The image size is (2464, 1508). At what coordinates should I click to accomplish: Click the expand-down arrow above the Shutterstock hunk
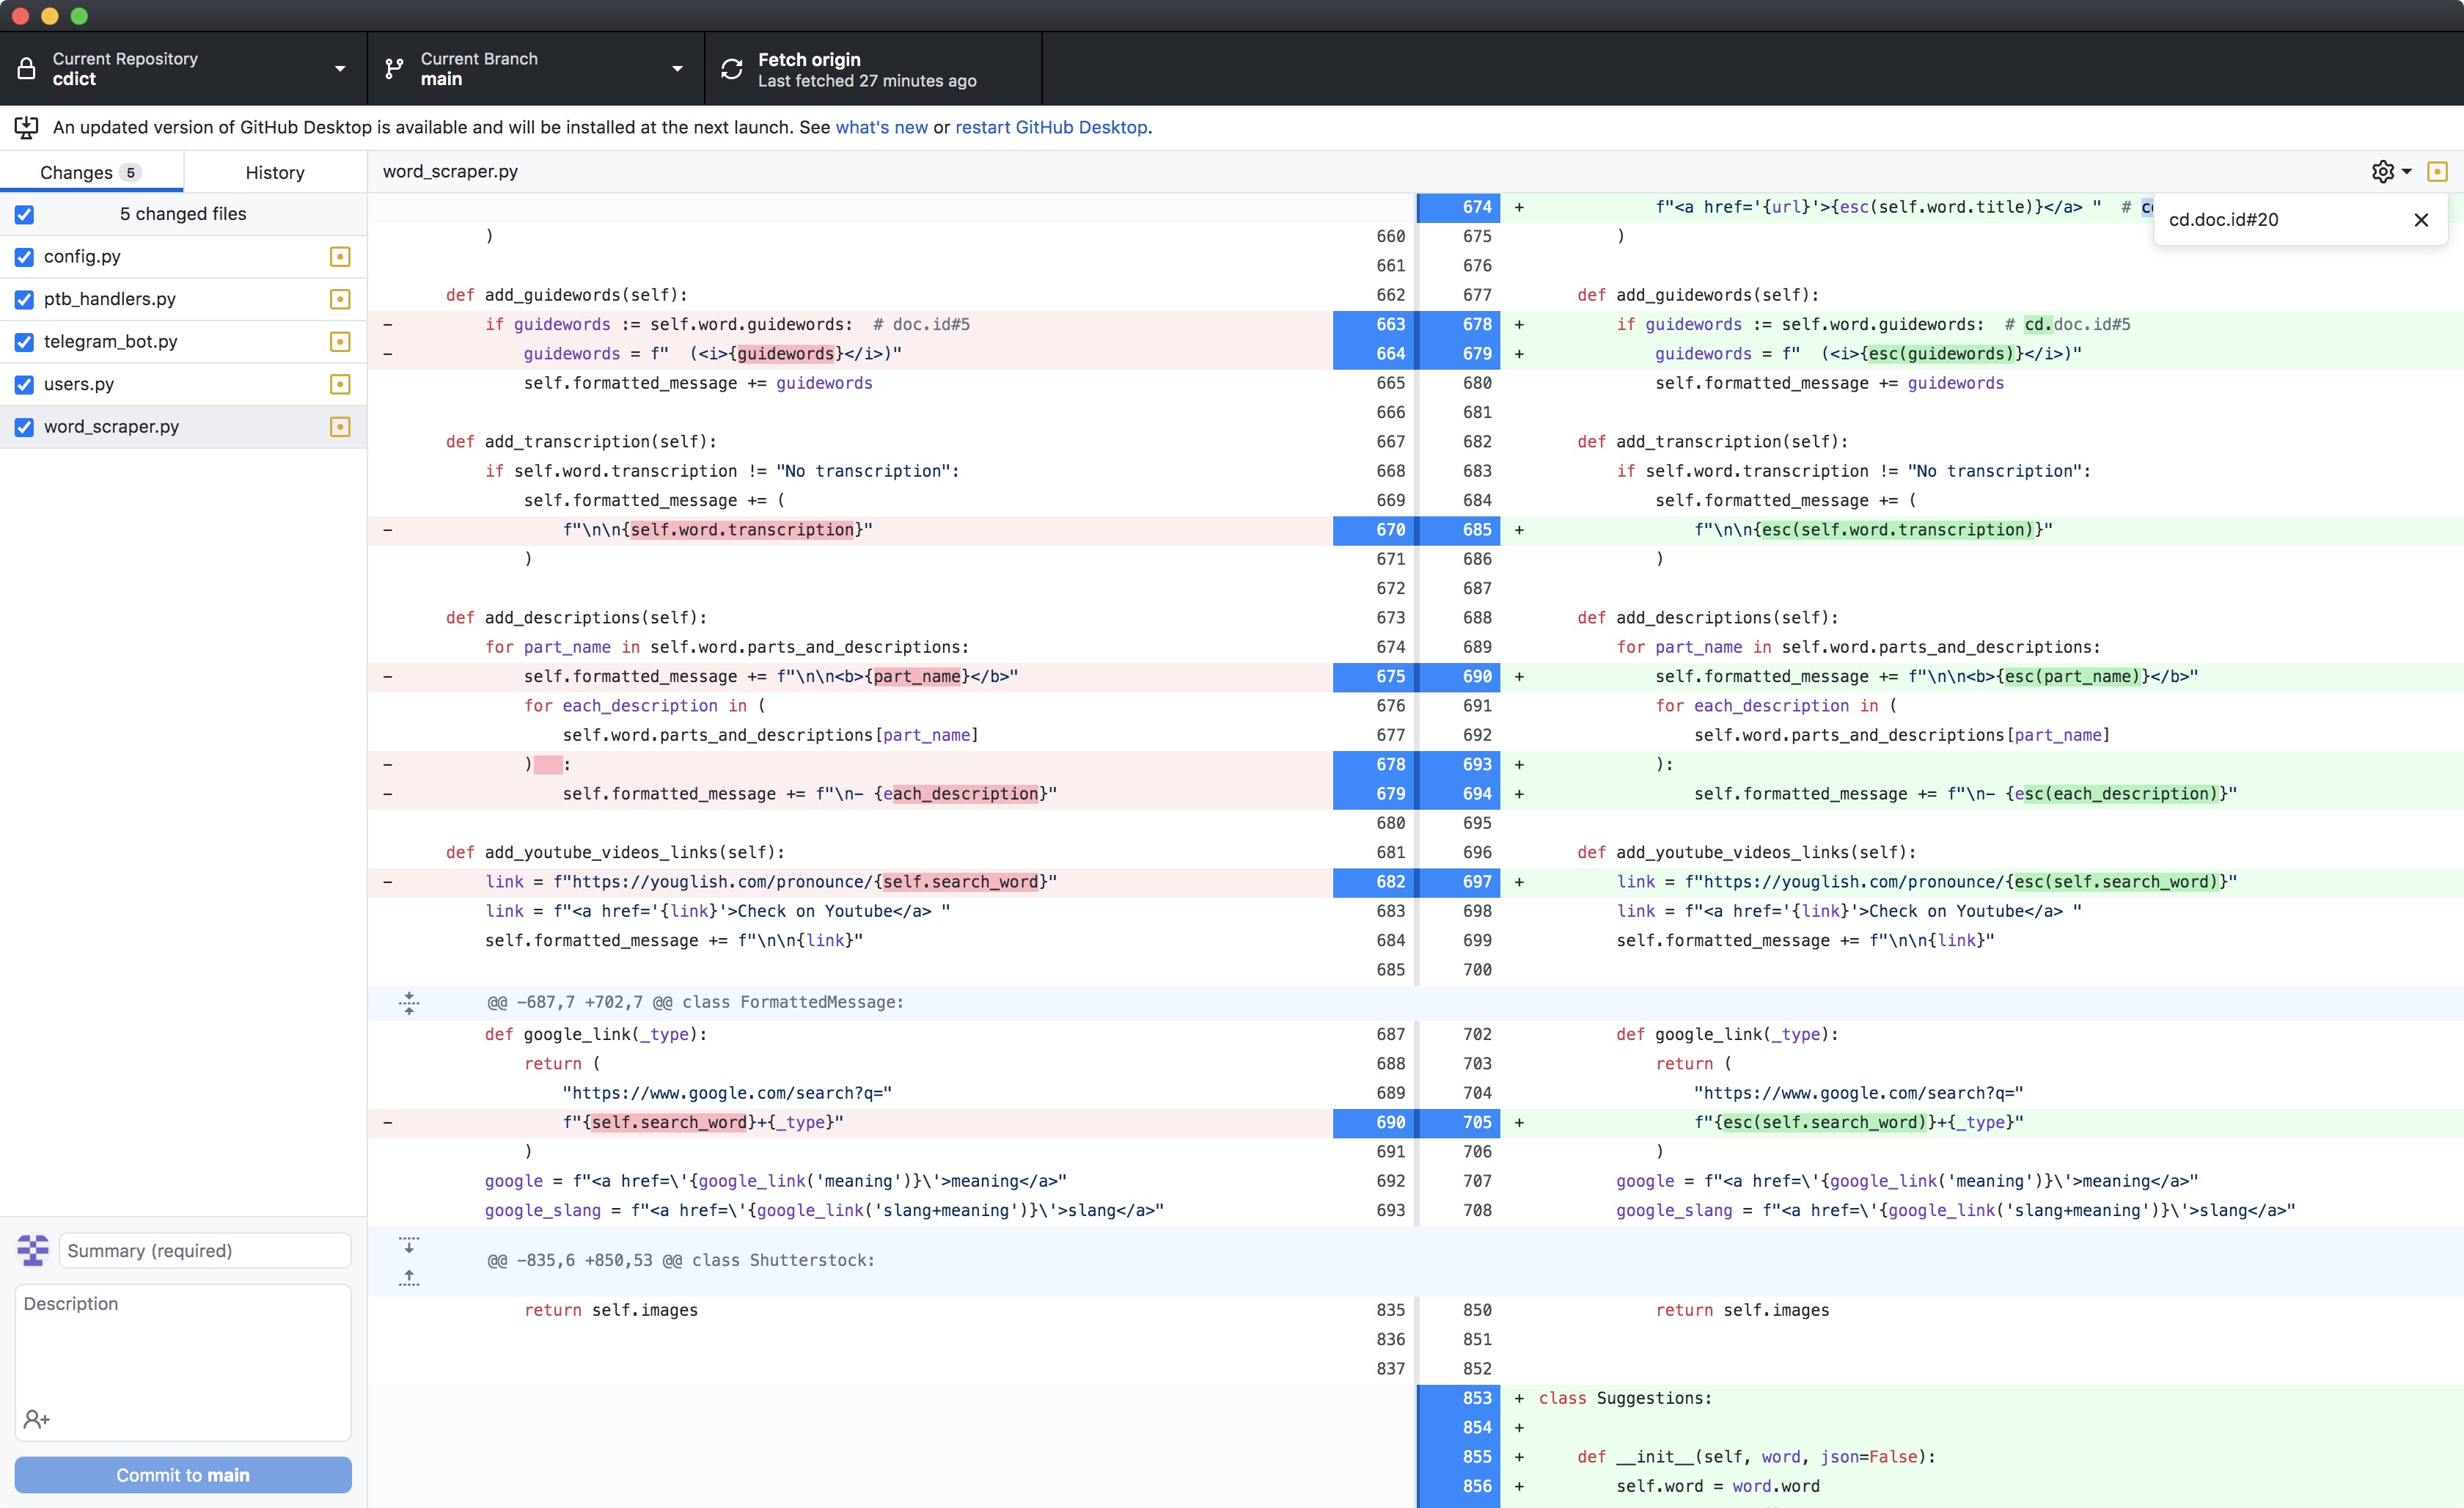point(409,1245)
